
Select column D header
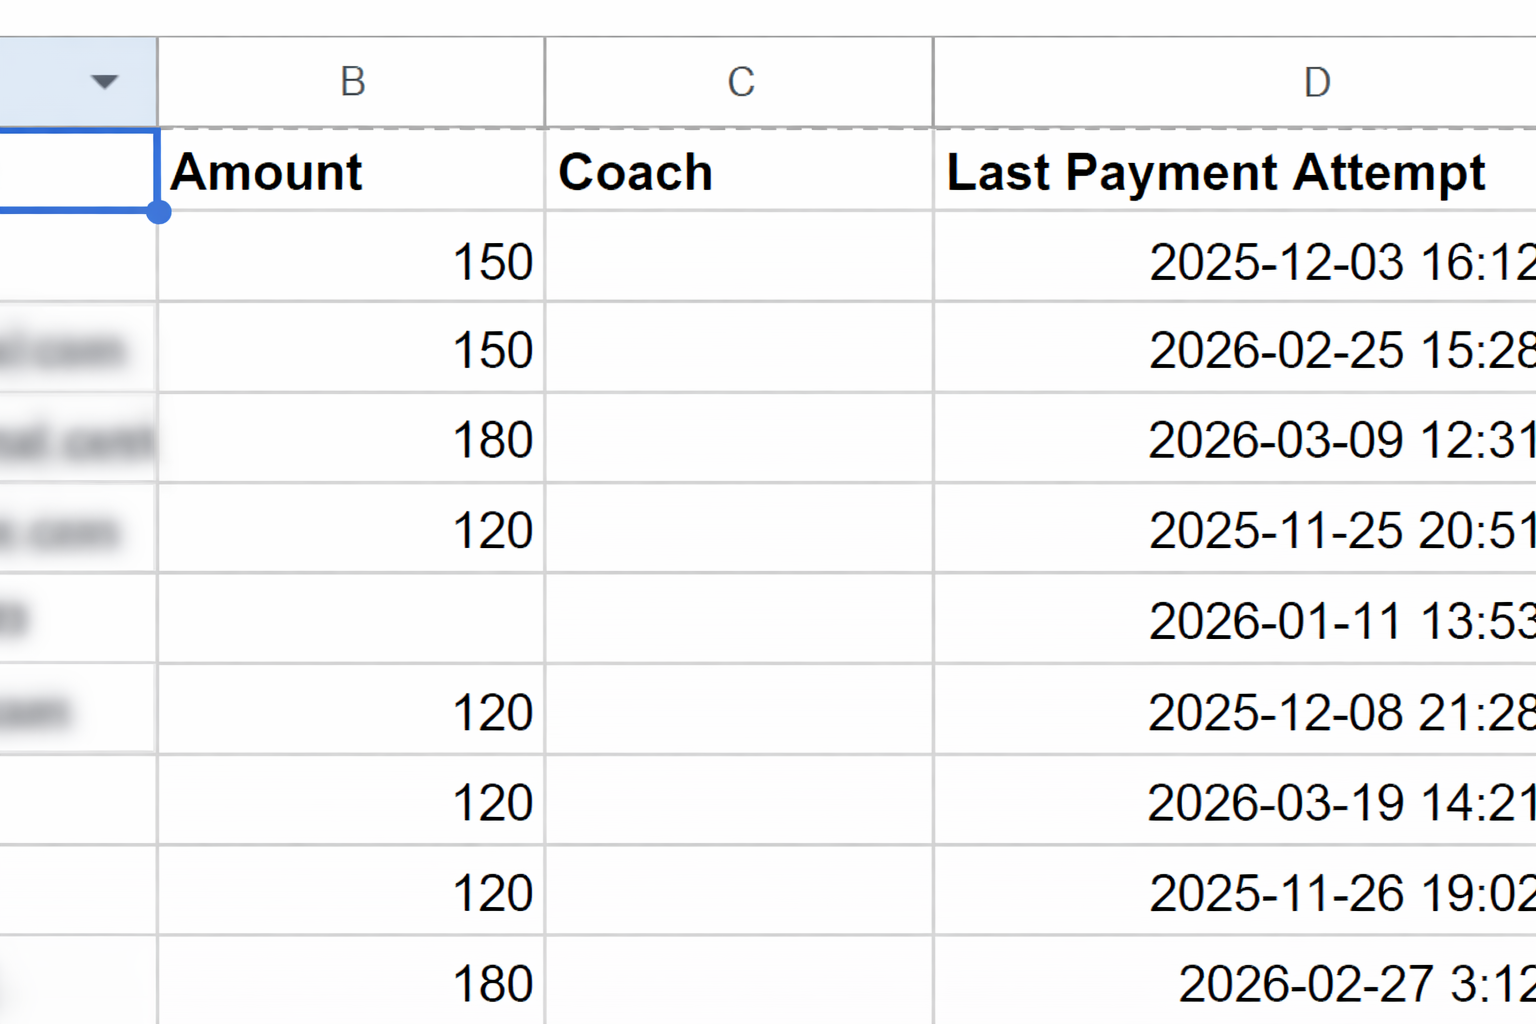point(1318,82)
